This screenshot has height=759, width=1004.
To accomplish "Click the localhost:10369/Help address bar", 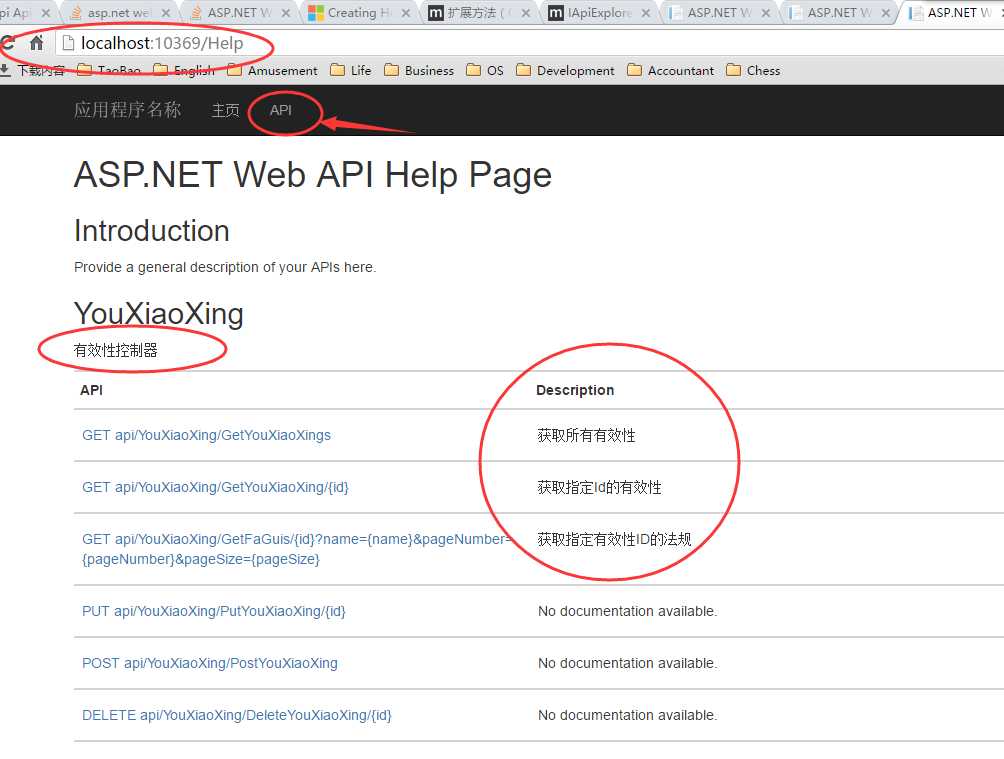I will pyautogui.click(x=530, y=43).
